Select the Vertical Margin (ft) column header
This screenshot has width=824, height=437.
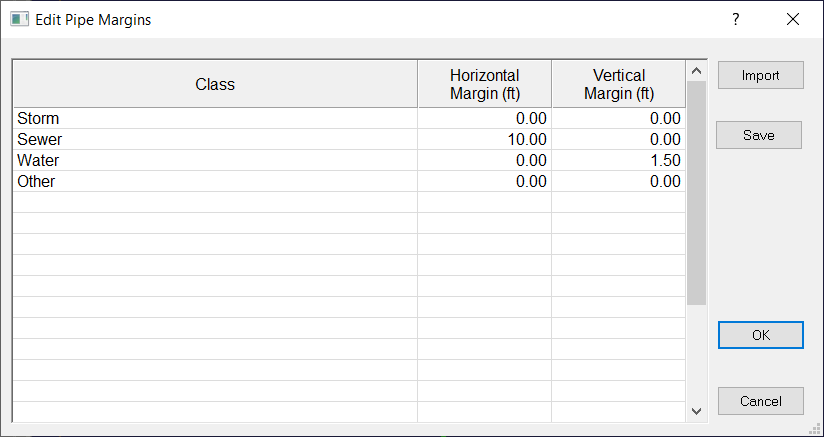(x=618, y=84)
